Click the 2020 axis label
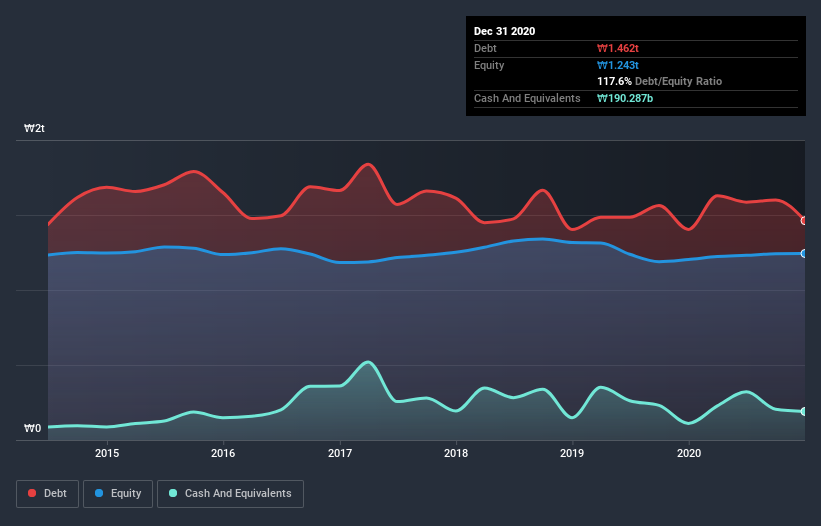The height and width of the screenshot is (526, 821). click(x=689, y=453)
